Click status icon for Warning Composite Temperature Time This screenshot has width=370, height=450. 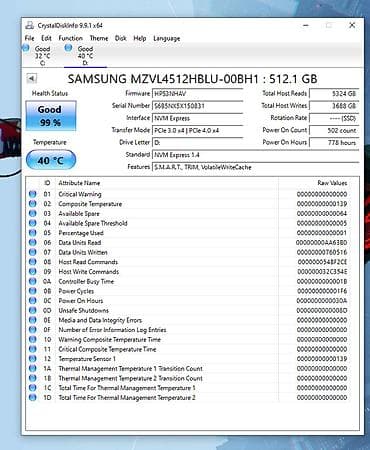(32, 339)
